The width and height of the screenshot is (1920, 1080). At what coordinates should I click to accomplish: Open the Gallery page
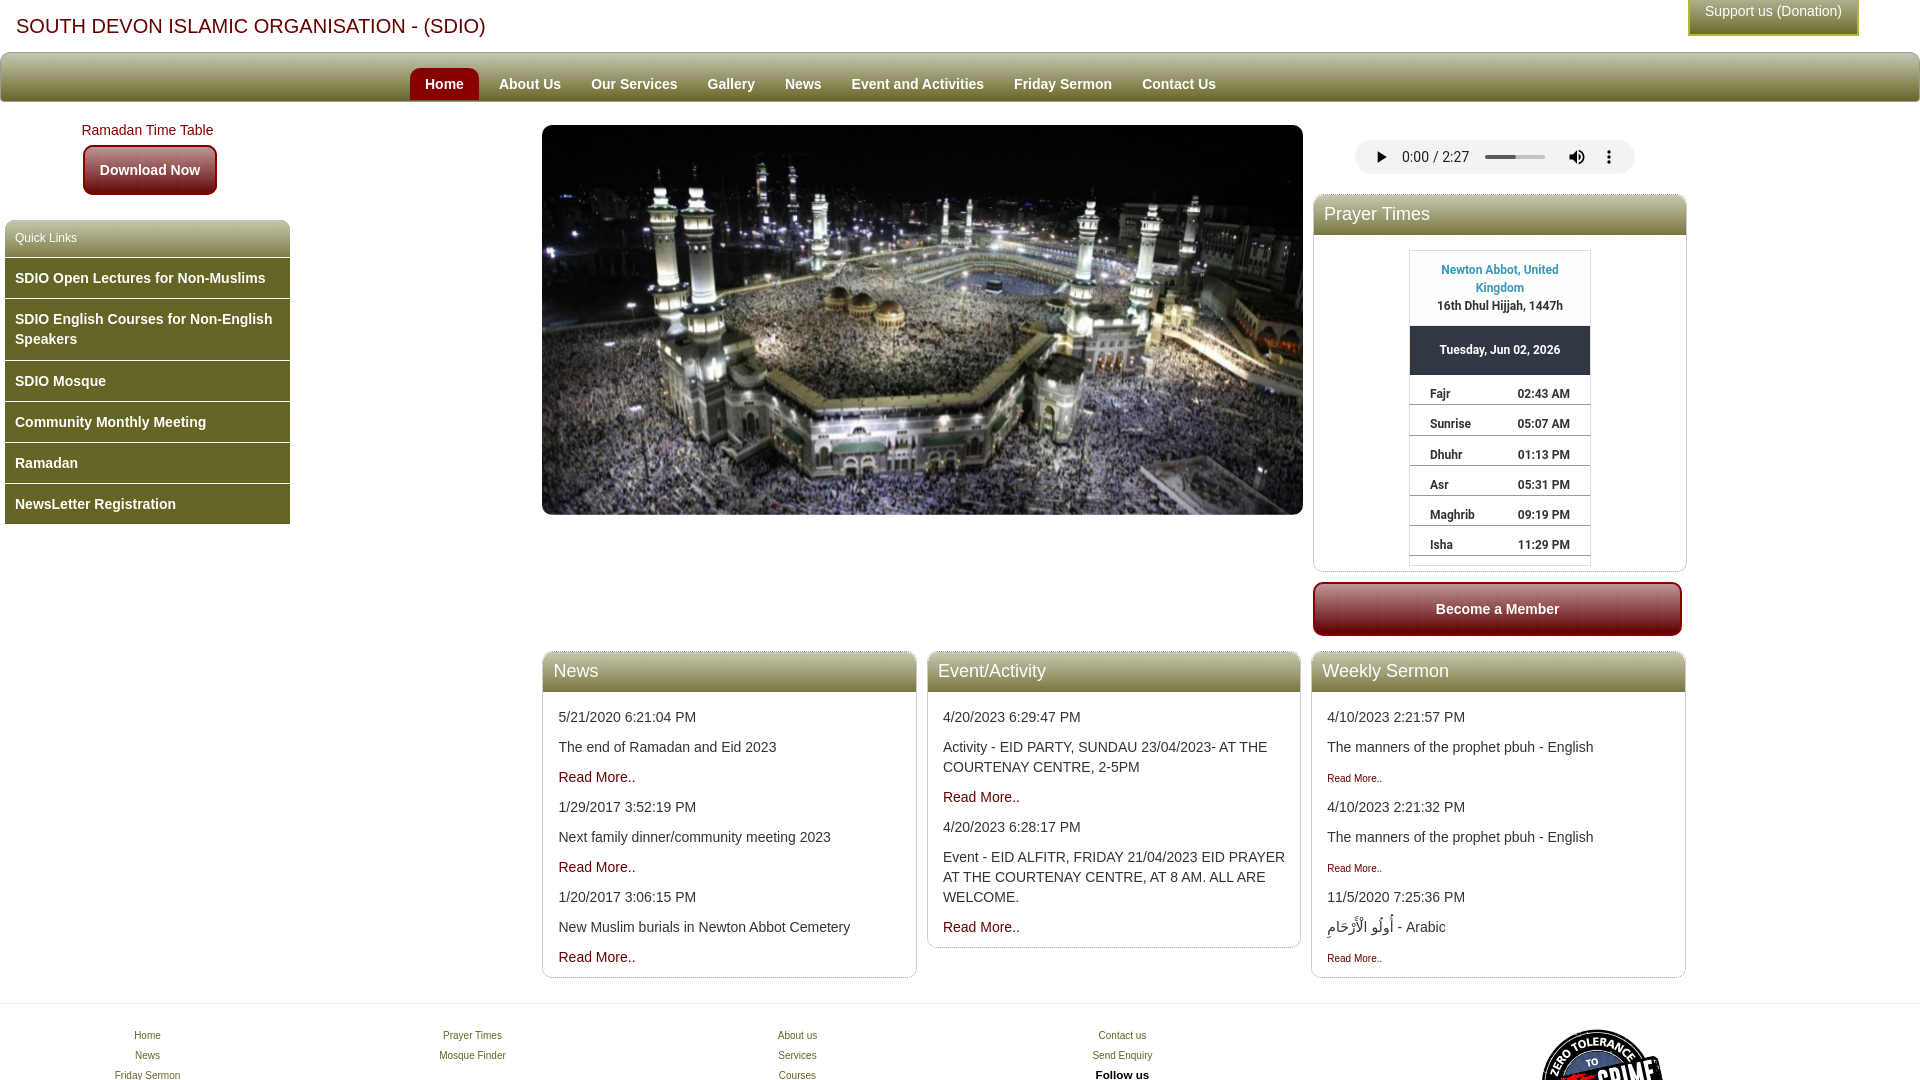(x=731, y=84)
